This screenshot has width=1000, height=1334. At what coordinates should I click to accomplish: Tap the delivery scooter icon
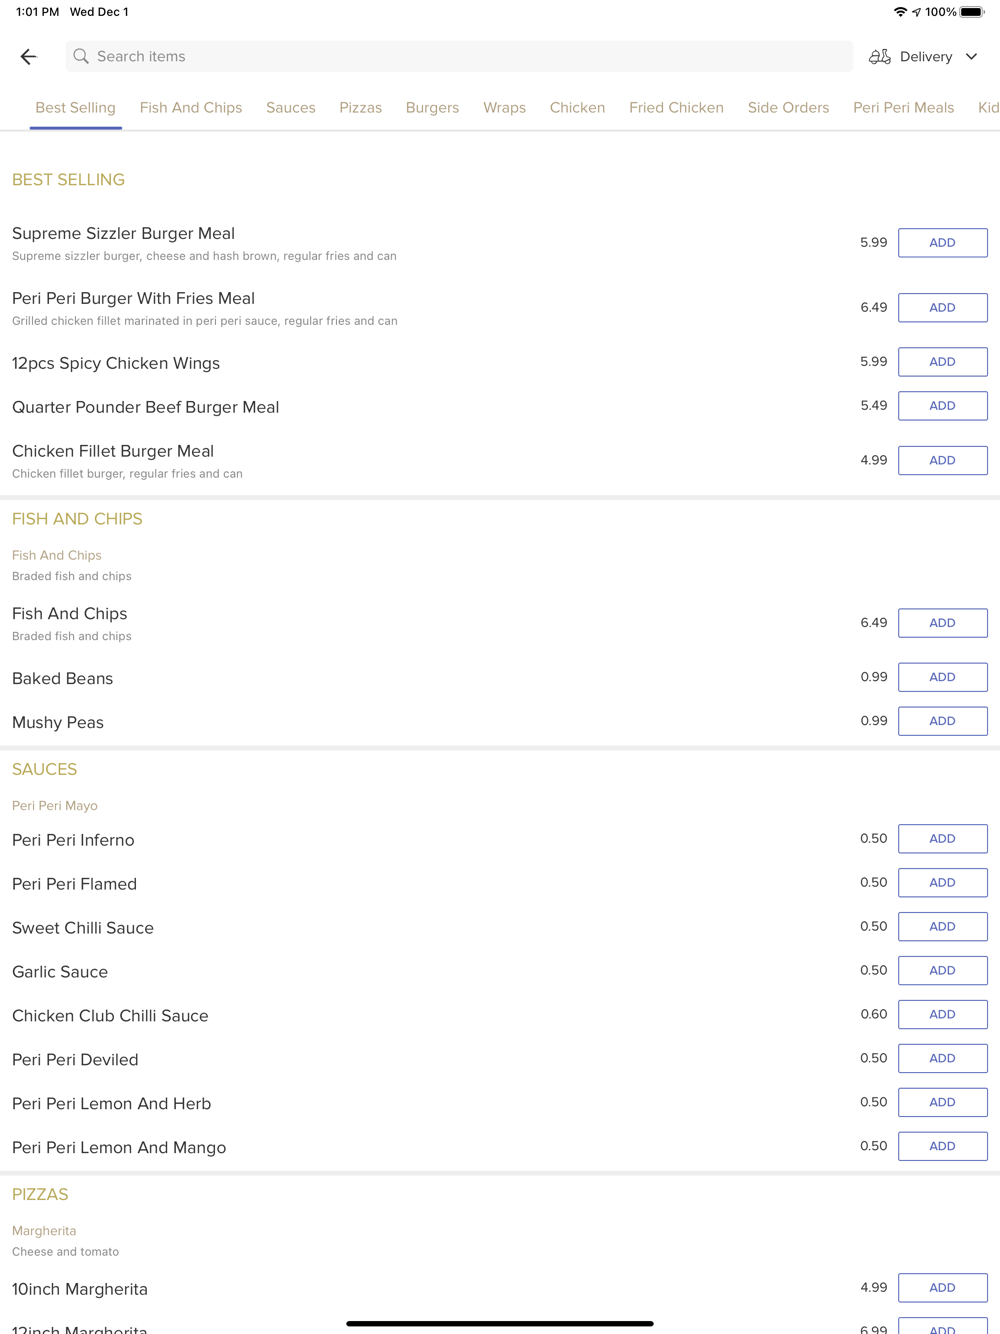coord(879,57)
